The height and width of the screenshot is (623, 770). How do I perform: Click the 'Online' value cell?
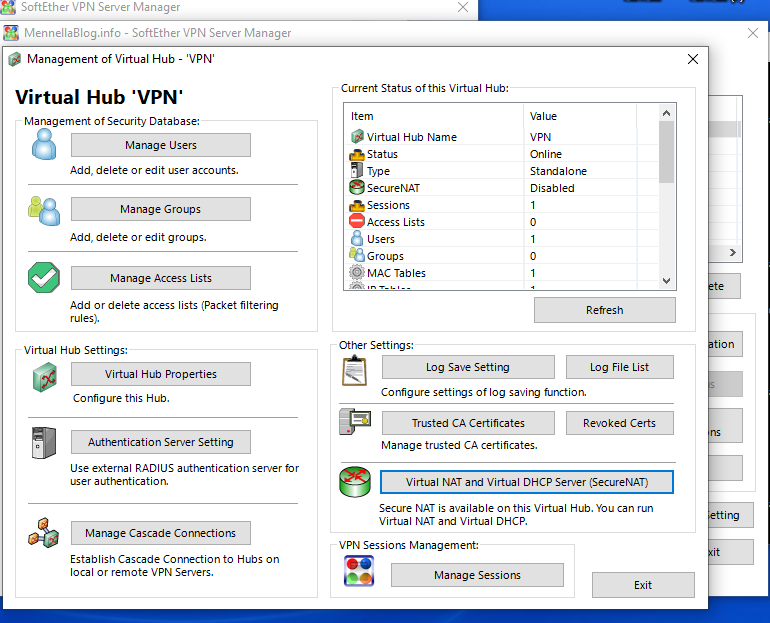click(546, 154)
